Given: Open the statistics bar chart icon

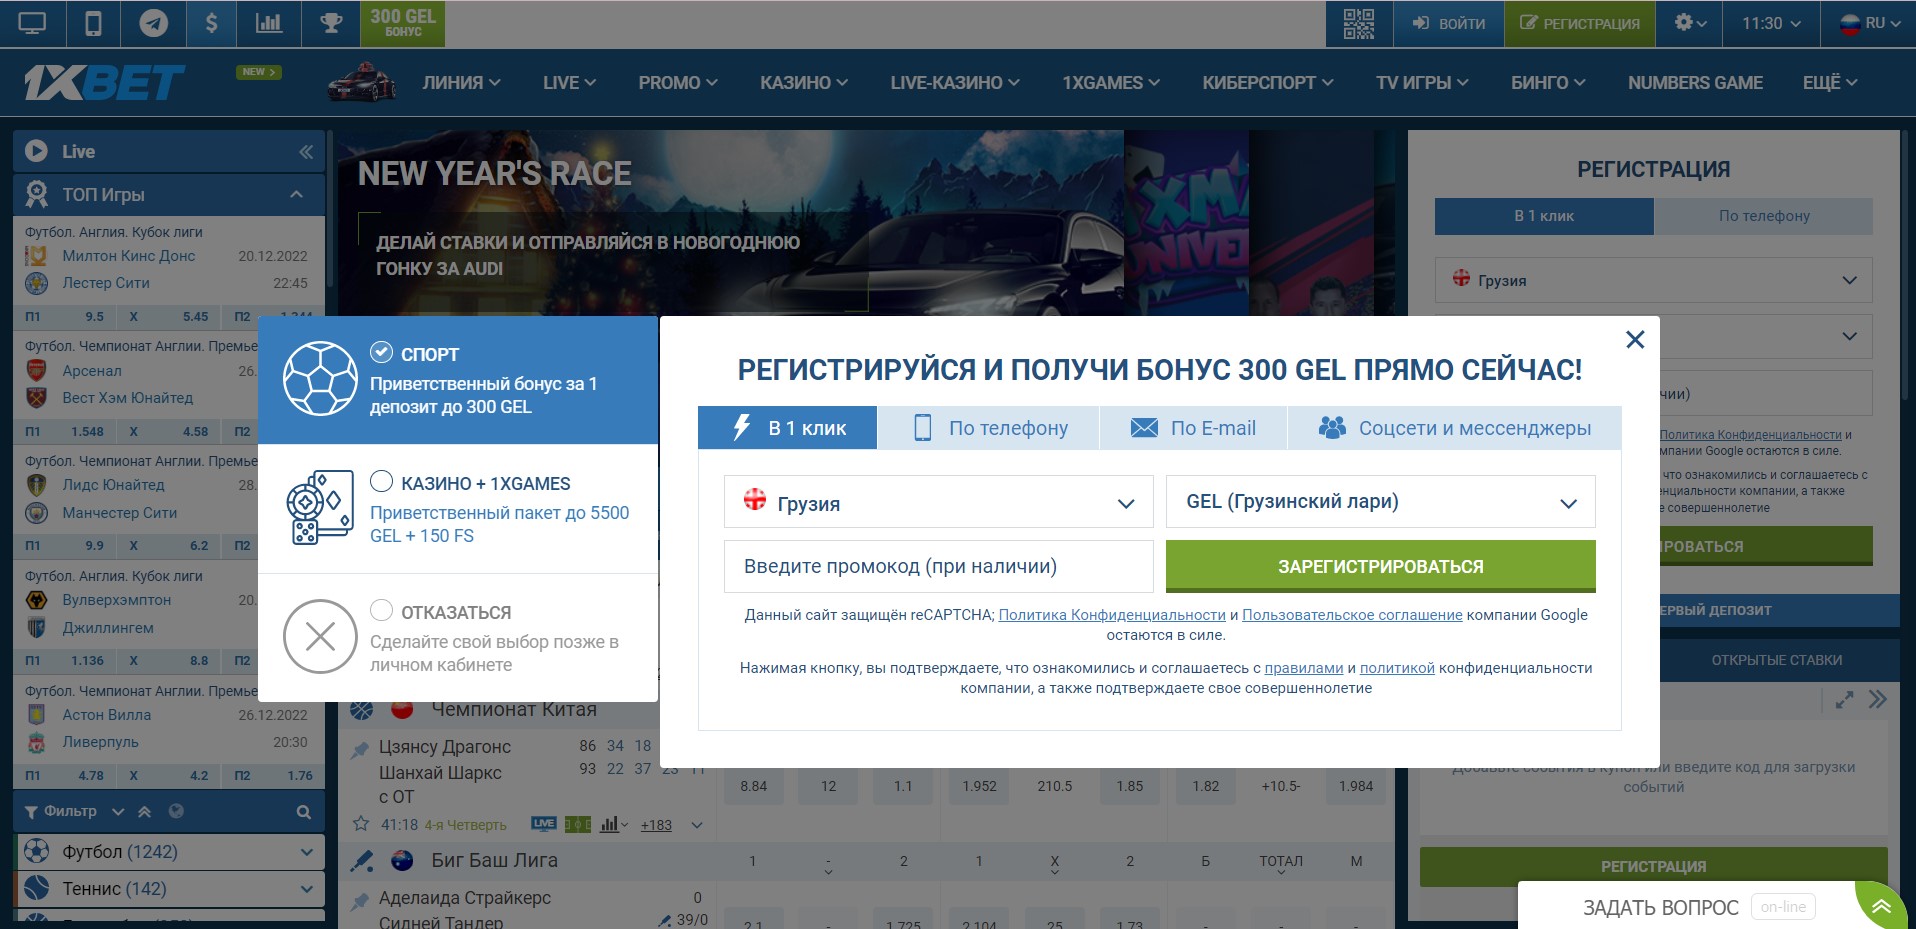Looking at the screenshot, I should tap(269, 23).
